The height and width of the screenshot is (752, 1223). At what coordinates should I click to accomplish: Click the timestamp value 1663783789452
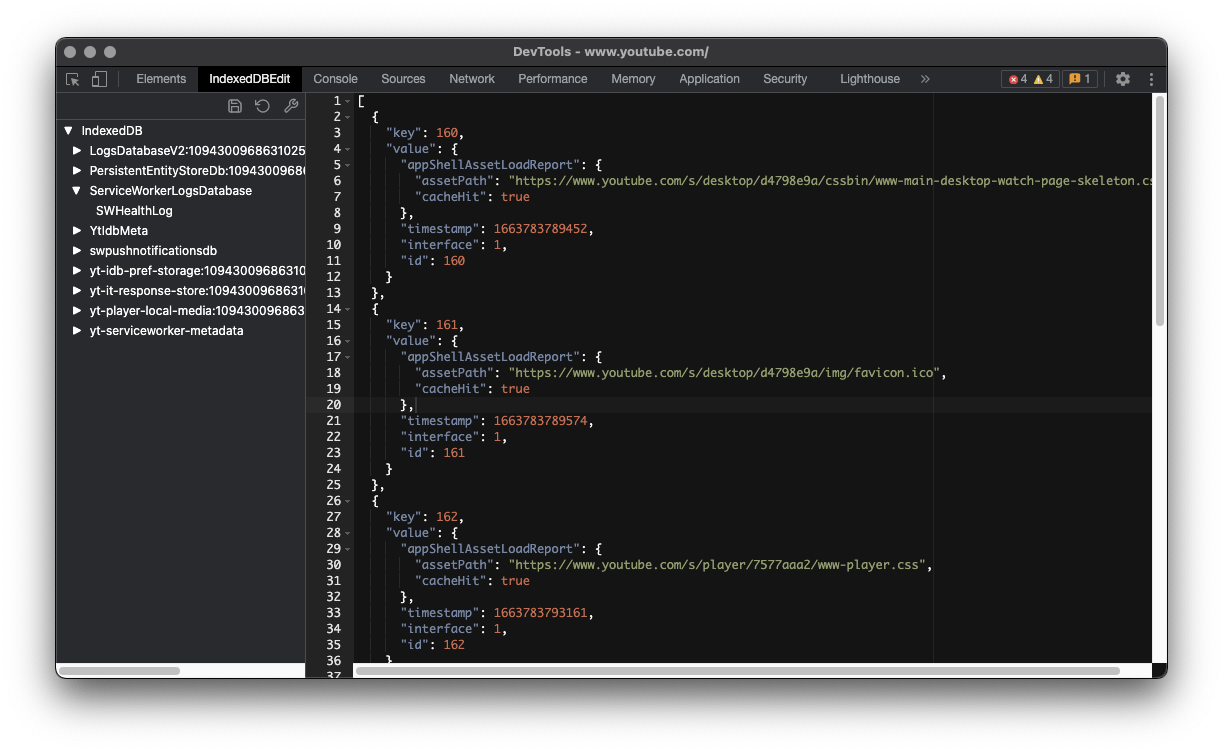541,229
